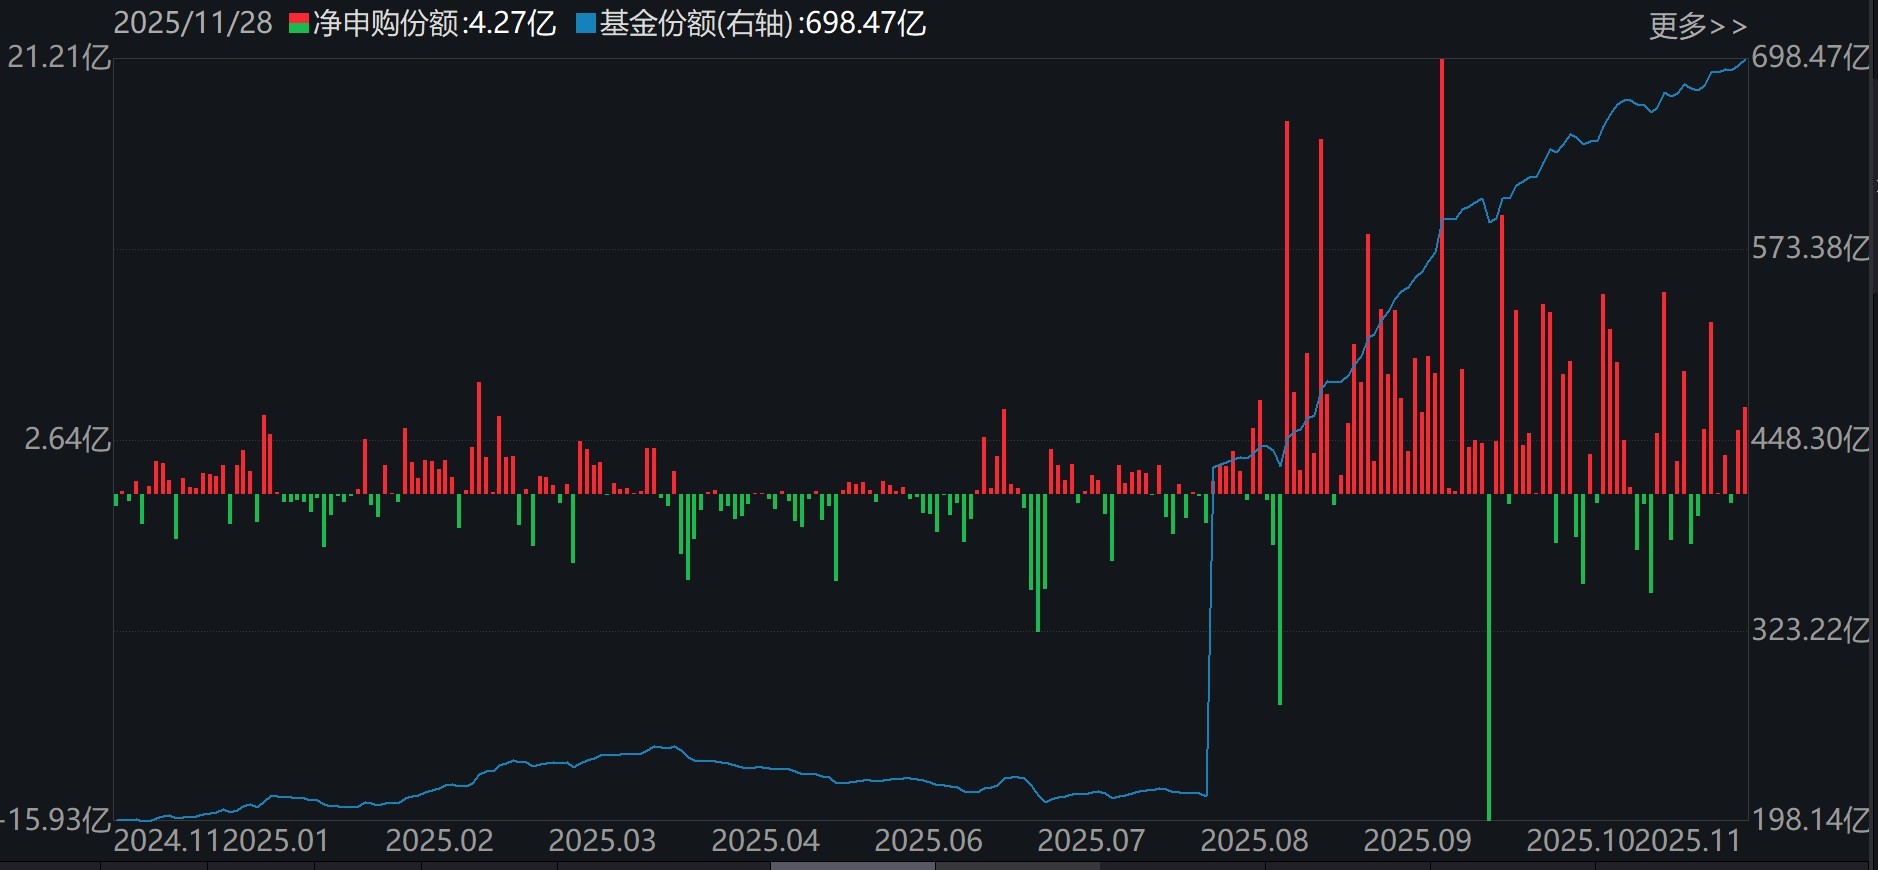Click the 323.22亿 right axis label
The height and width of the screenshot is (870, 1878).
1810,630
